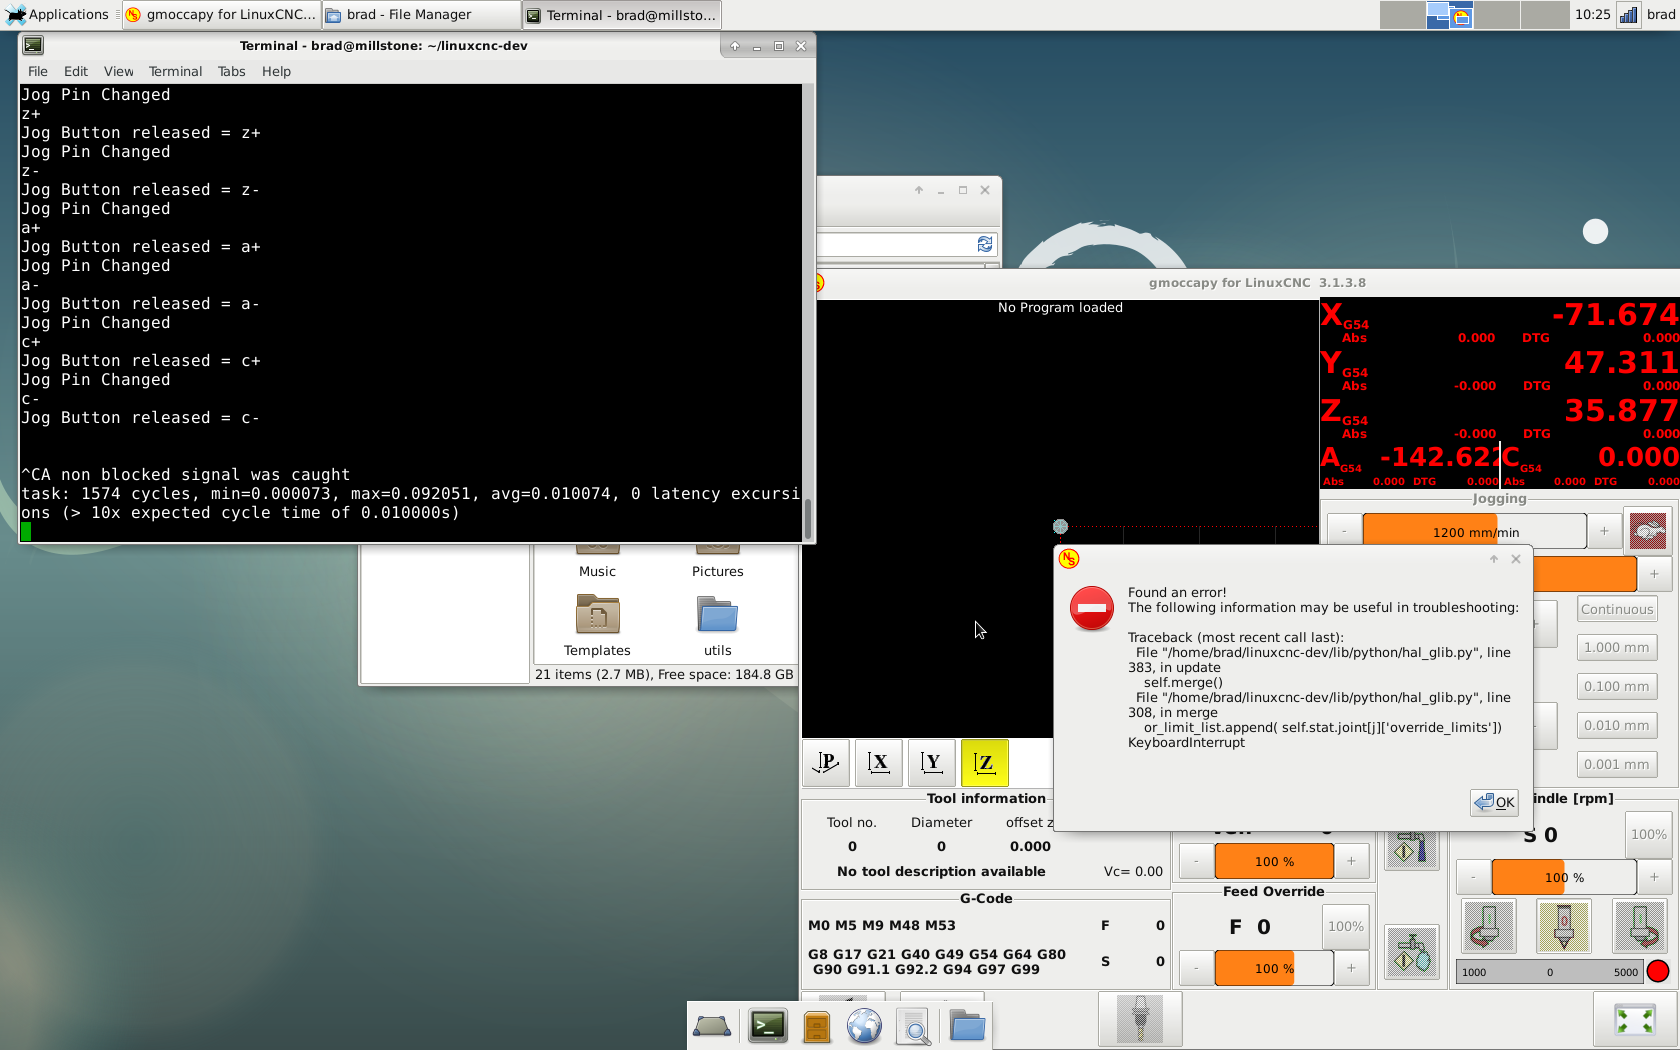Click the network signal tray icon
Viewport: 1680px width, 1050px height.
[x=1628, y=15]
